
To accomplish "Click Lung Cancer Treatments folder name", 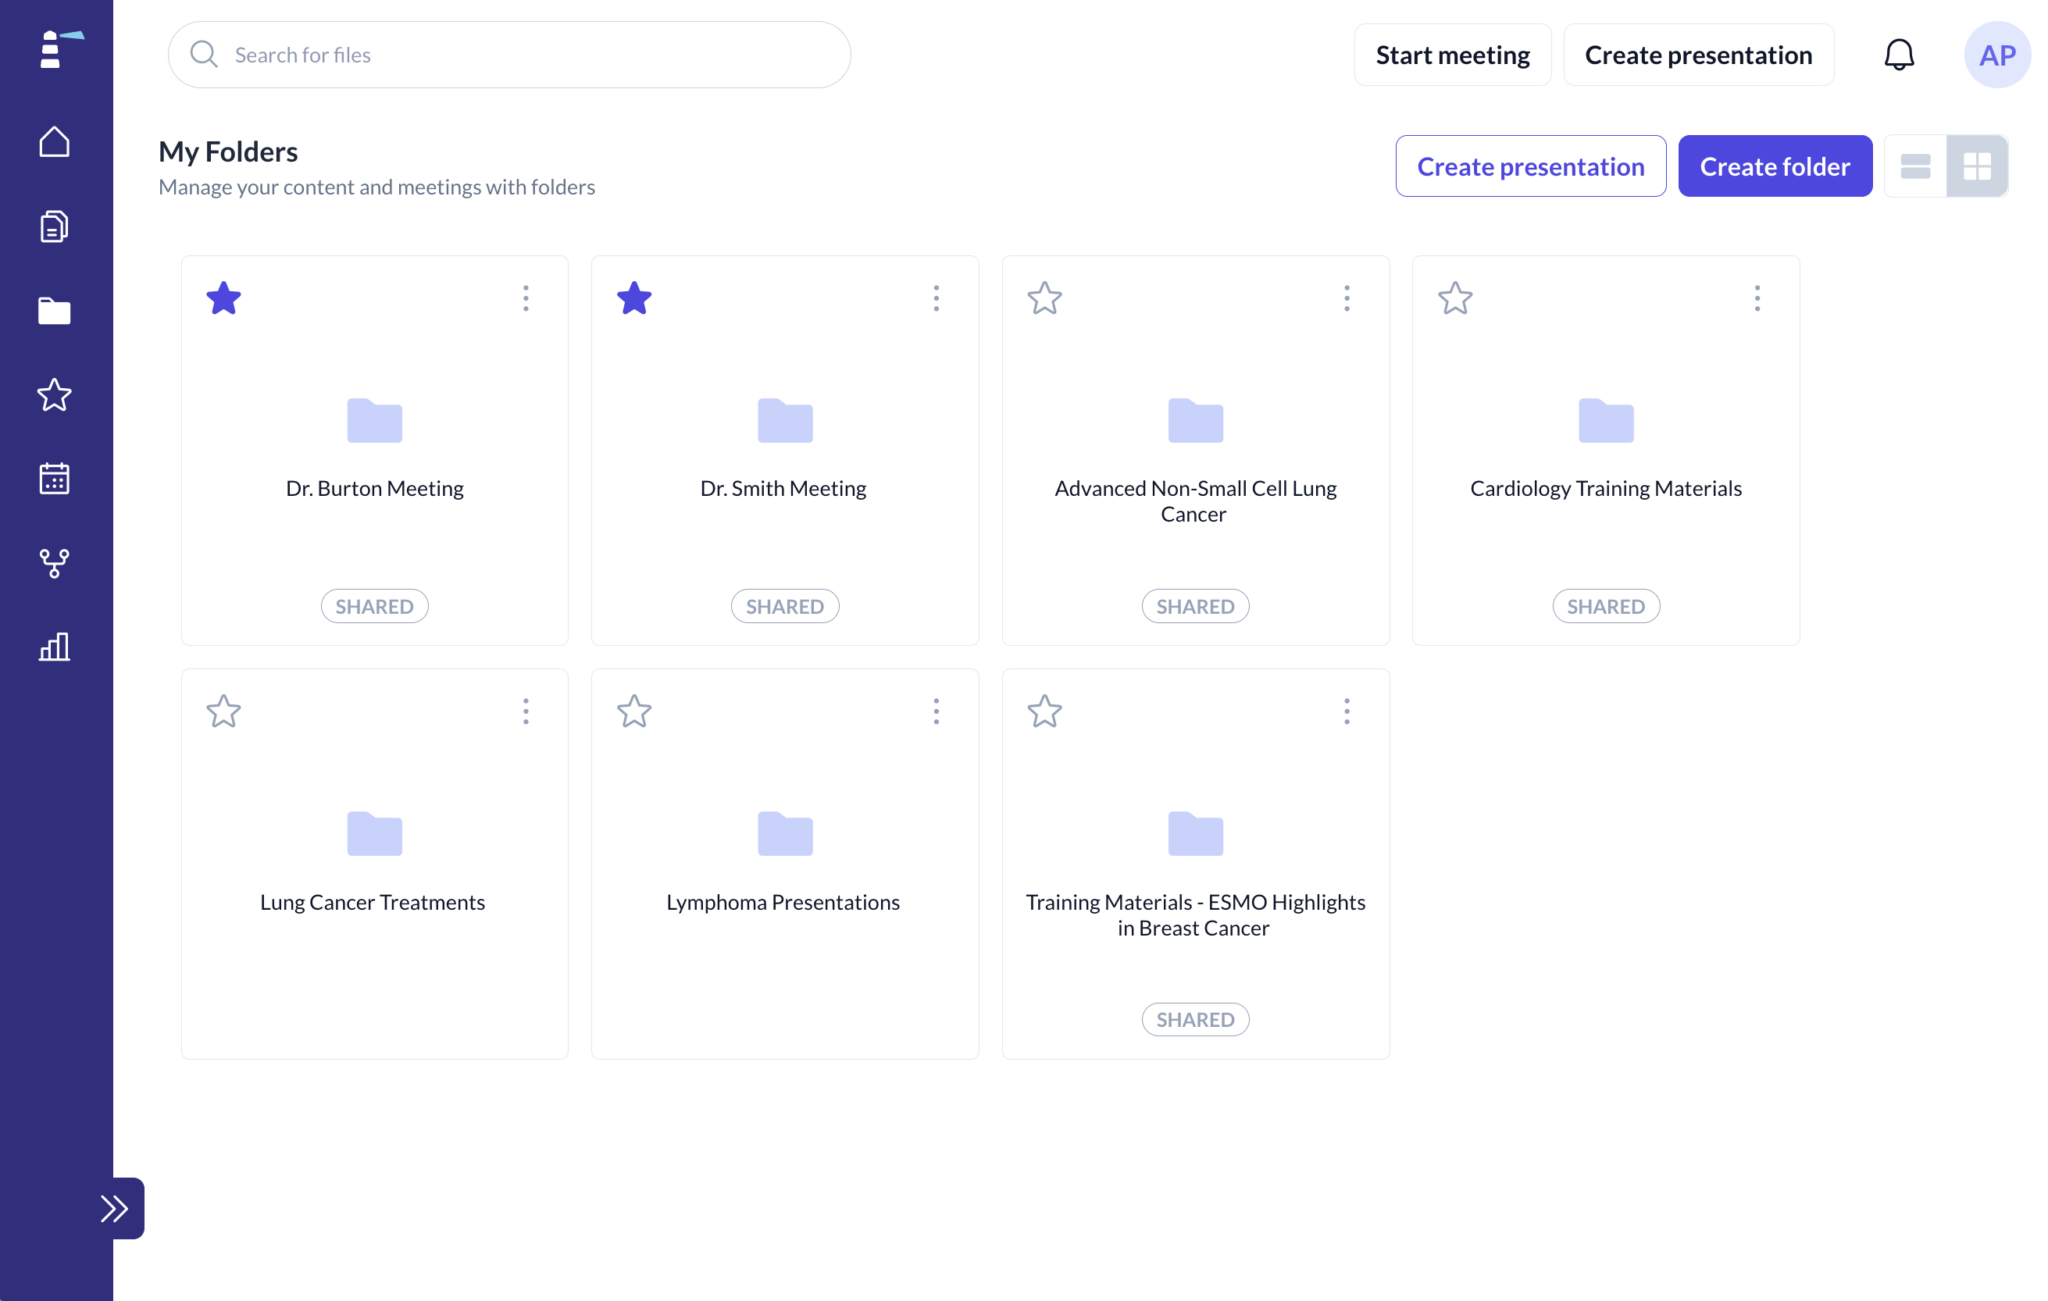I will [x=372, y=902].
